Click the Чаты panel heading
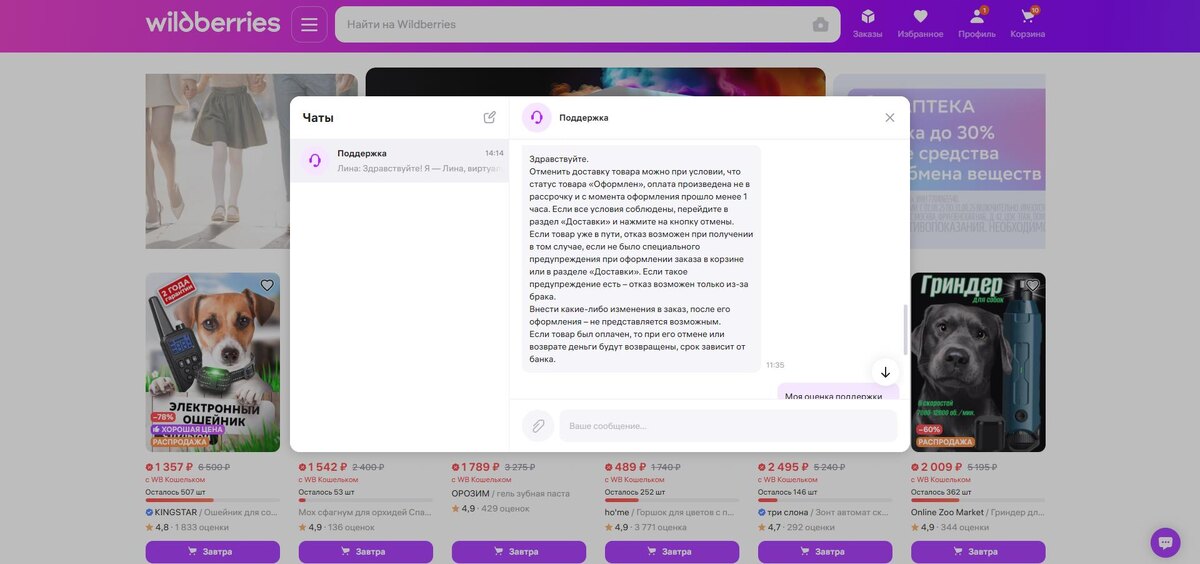The height and width of the screenshot is (564, 1200). click(318, 118)
